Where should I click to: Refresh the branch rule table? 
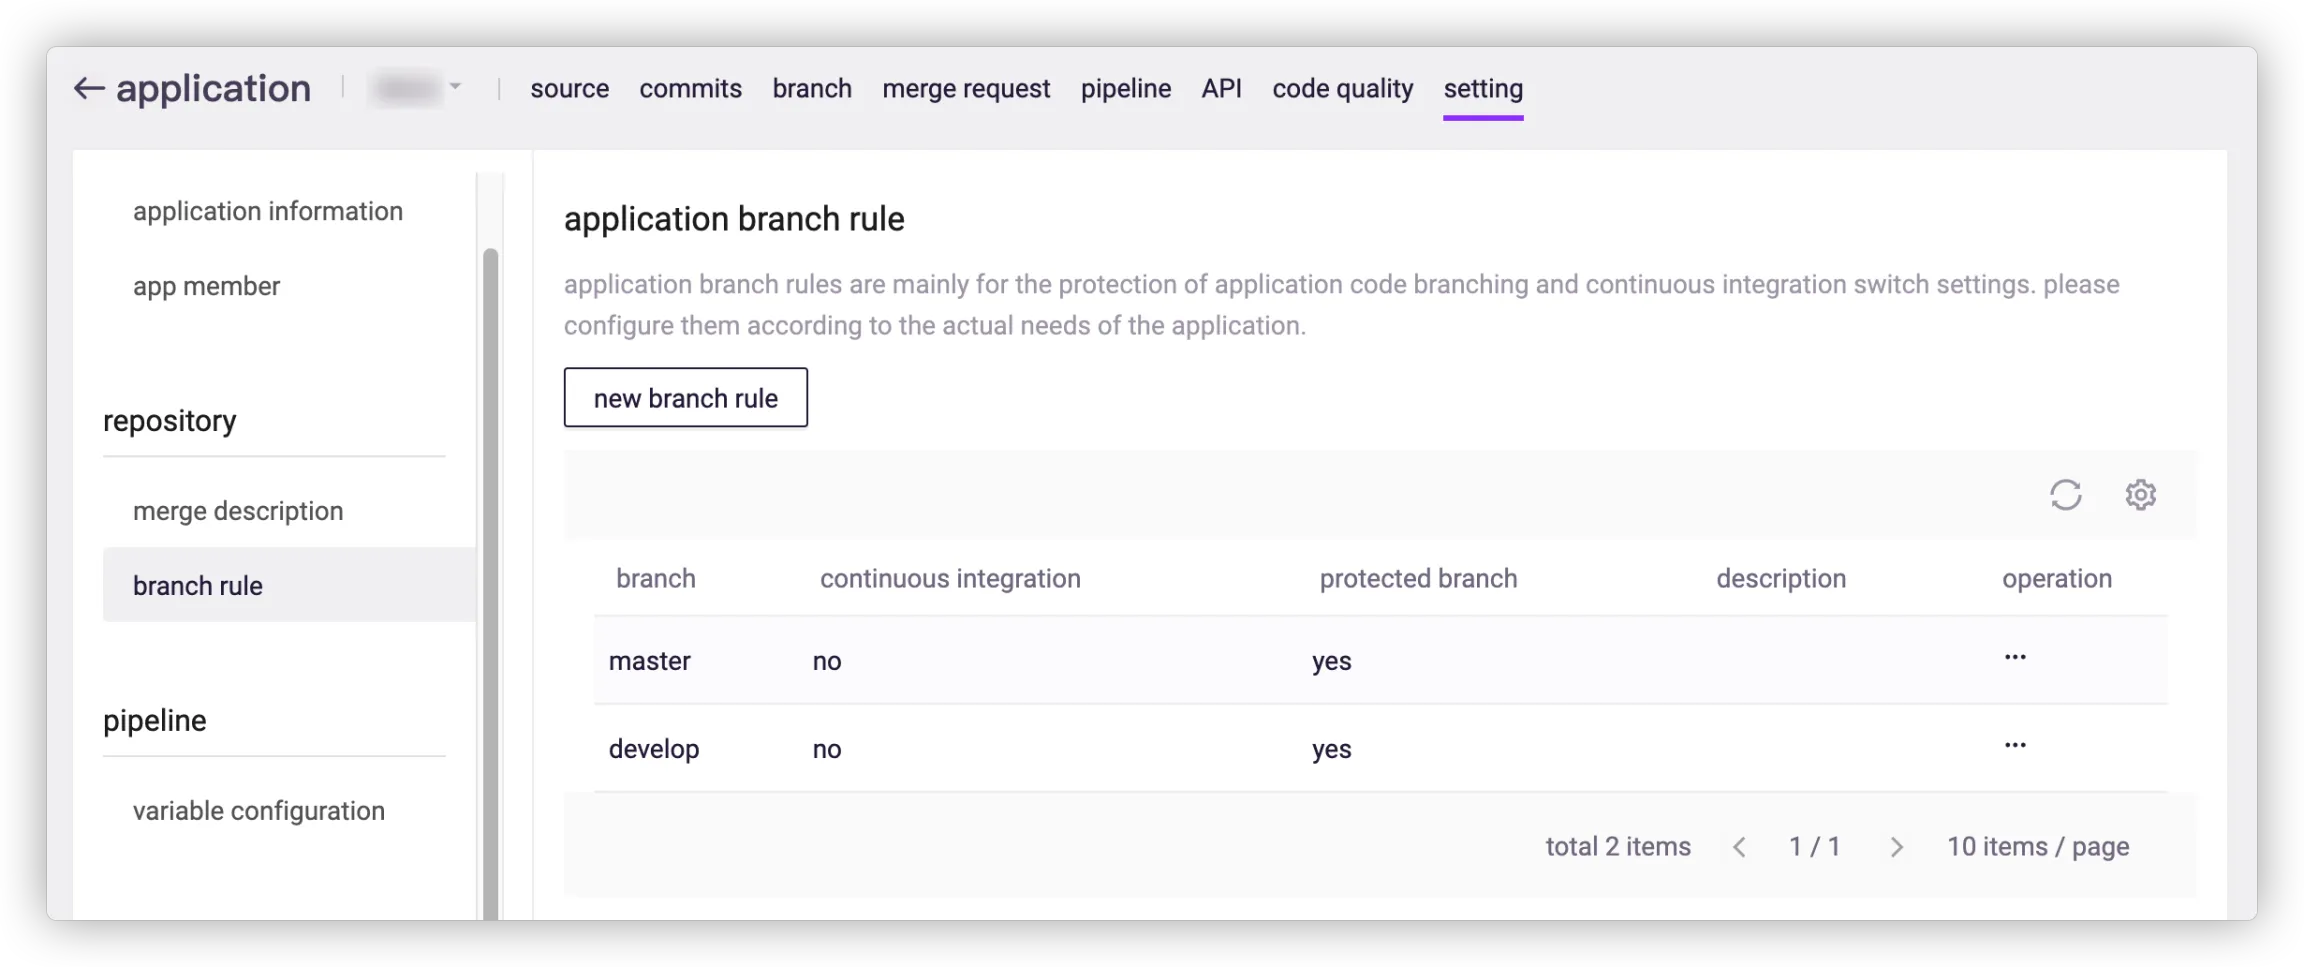2065,495
